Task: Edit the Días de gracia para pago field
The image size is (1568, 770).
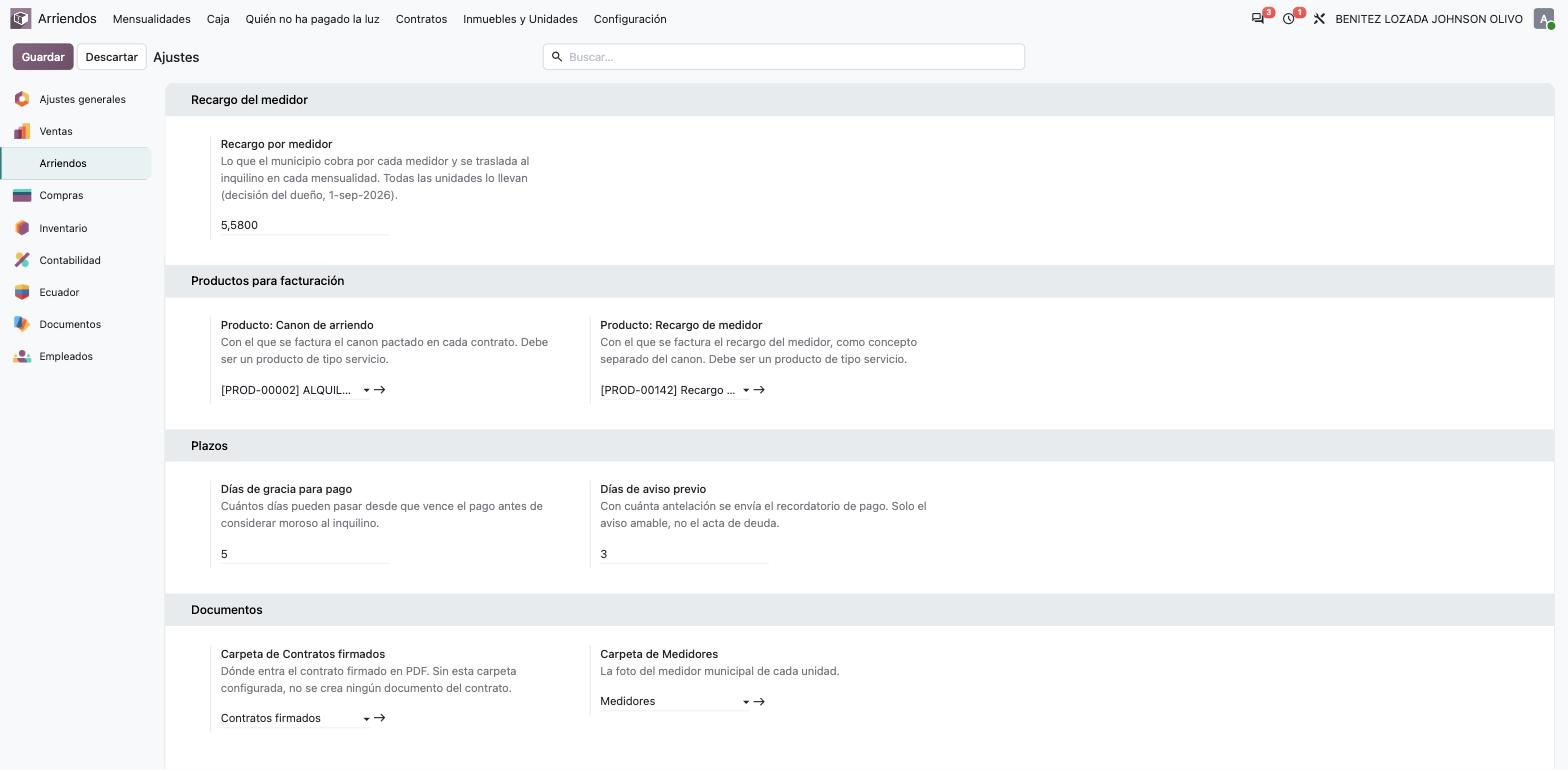Action: click(304, 554)
